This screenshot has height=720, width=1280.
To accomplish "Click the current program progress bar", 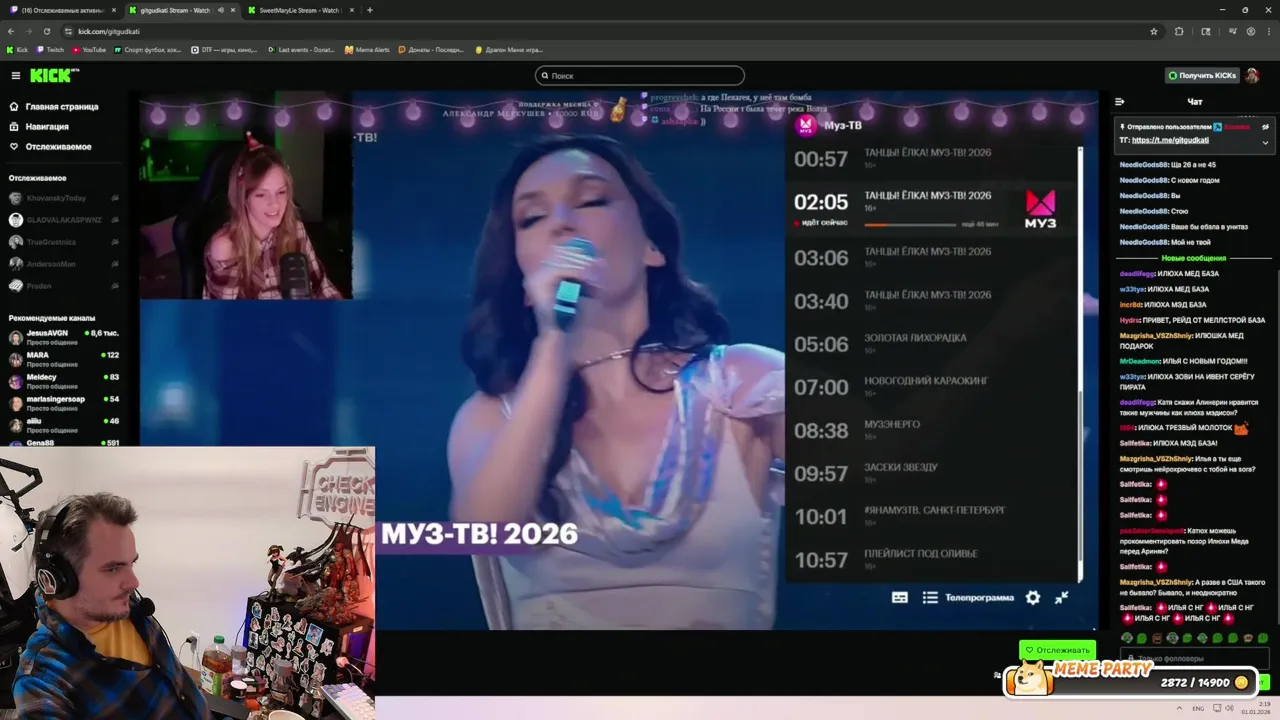I will pos(910,224).
